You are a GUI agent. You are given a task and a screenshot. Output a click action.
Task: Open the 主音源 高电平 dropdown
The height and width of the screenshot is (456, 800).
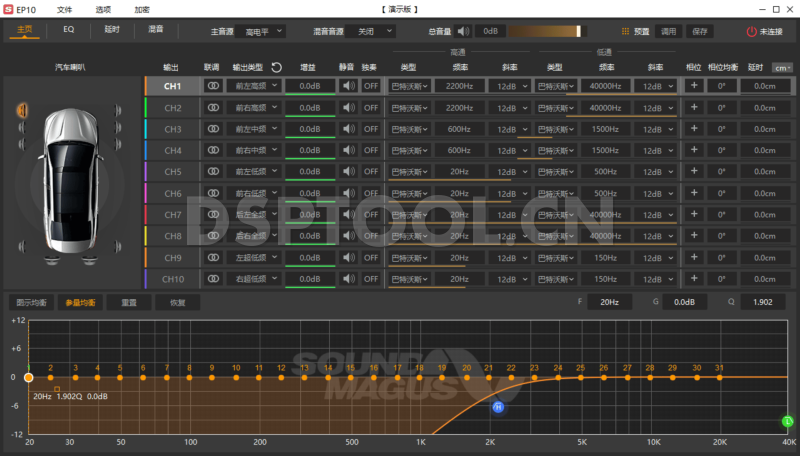(x=263, y=32)
